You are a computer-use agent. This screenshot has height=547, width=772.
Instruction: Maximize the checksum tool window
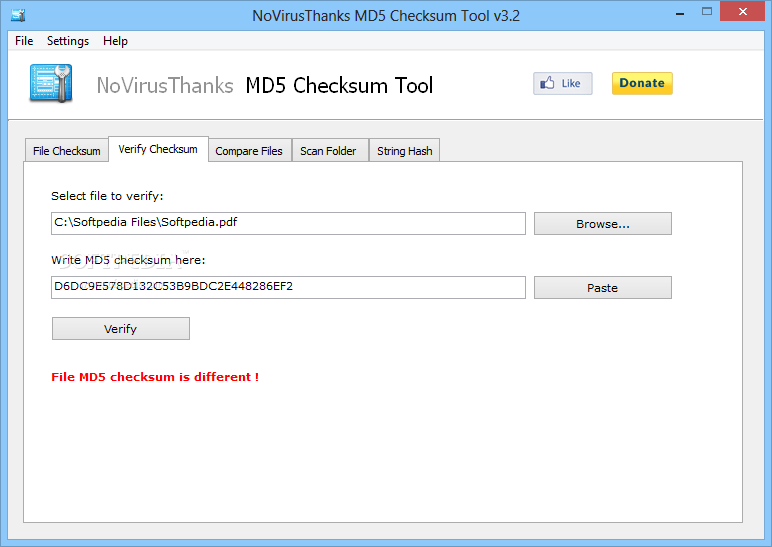707,12
